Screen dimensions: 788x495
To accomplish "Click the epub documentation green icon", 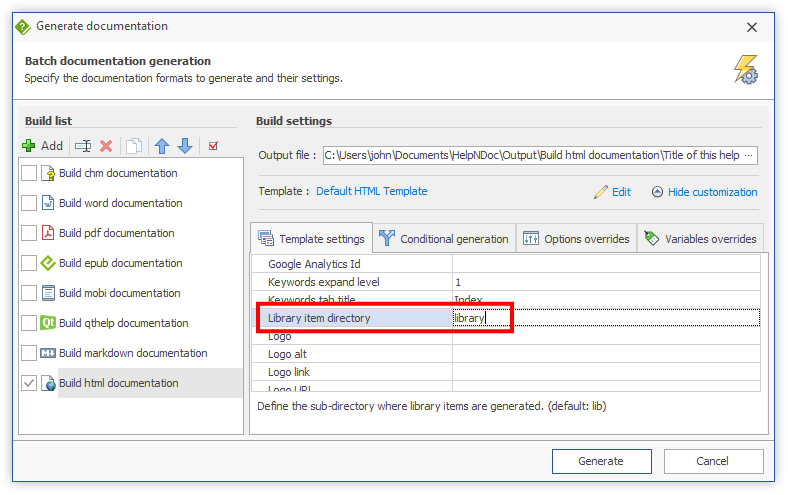I will (x=48, y=263).
